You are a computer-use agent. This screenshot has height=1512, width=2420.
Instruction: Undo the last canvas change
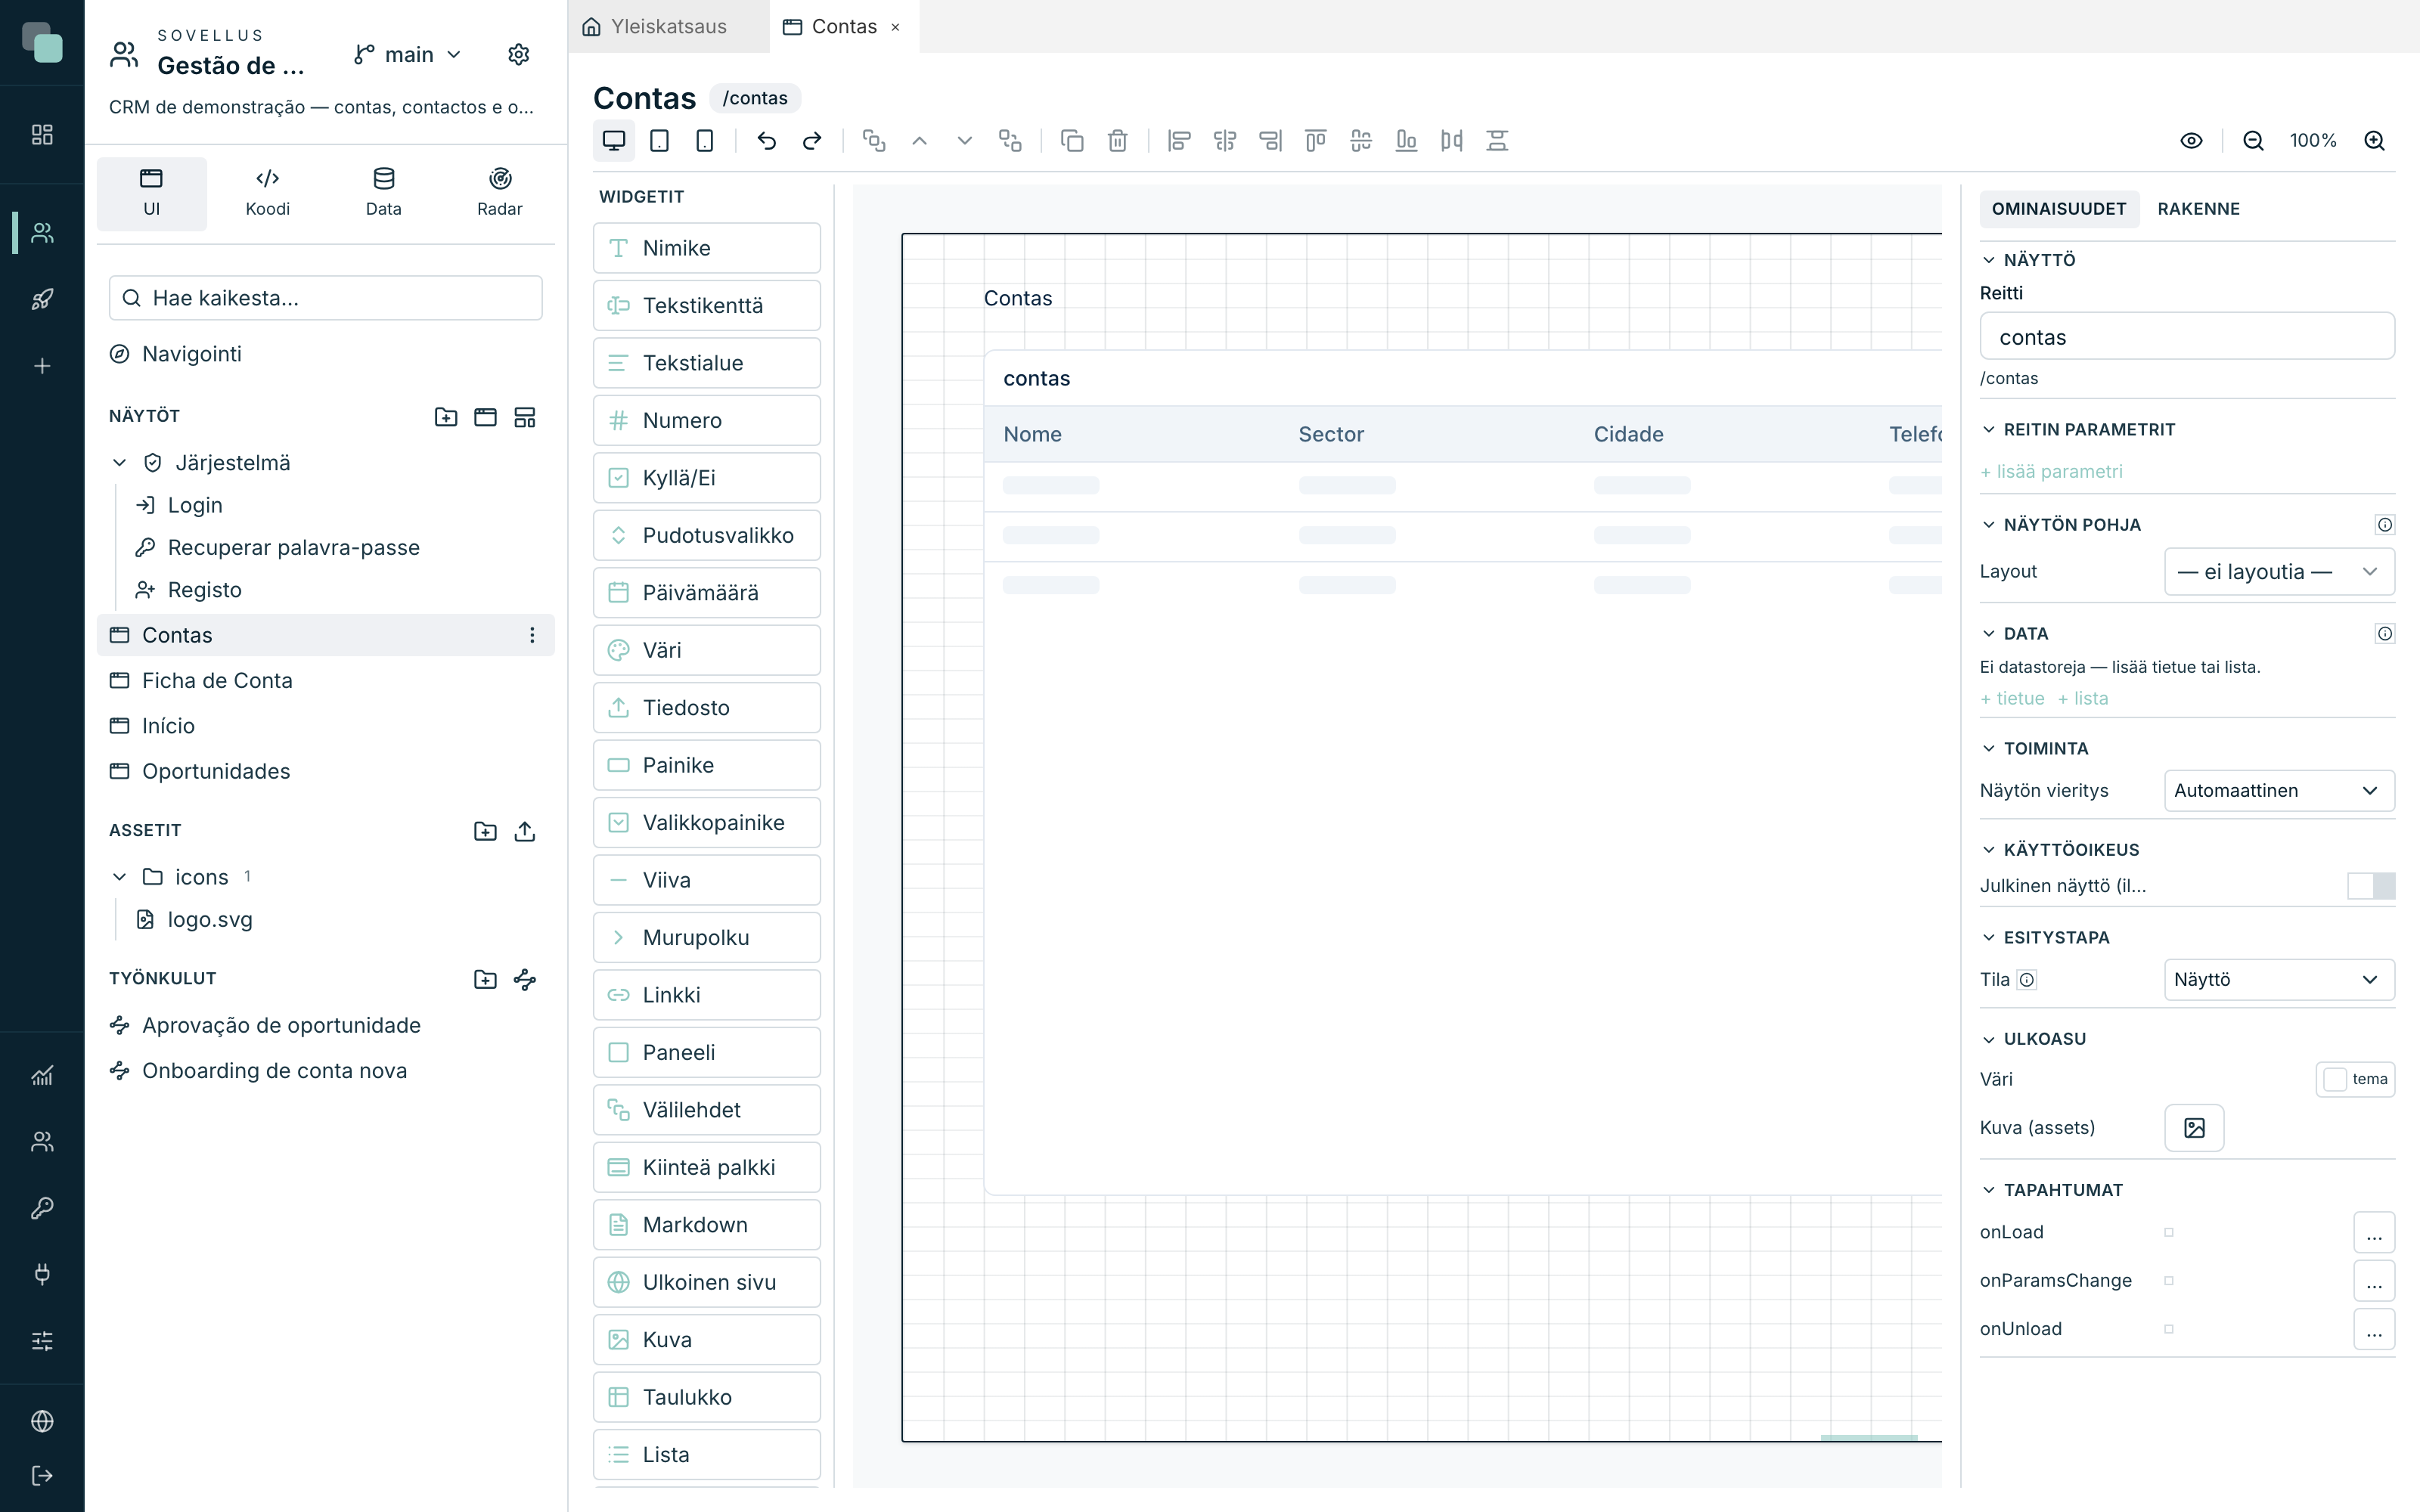(767, 141)
